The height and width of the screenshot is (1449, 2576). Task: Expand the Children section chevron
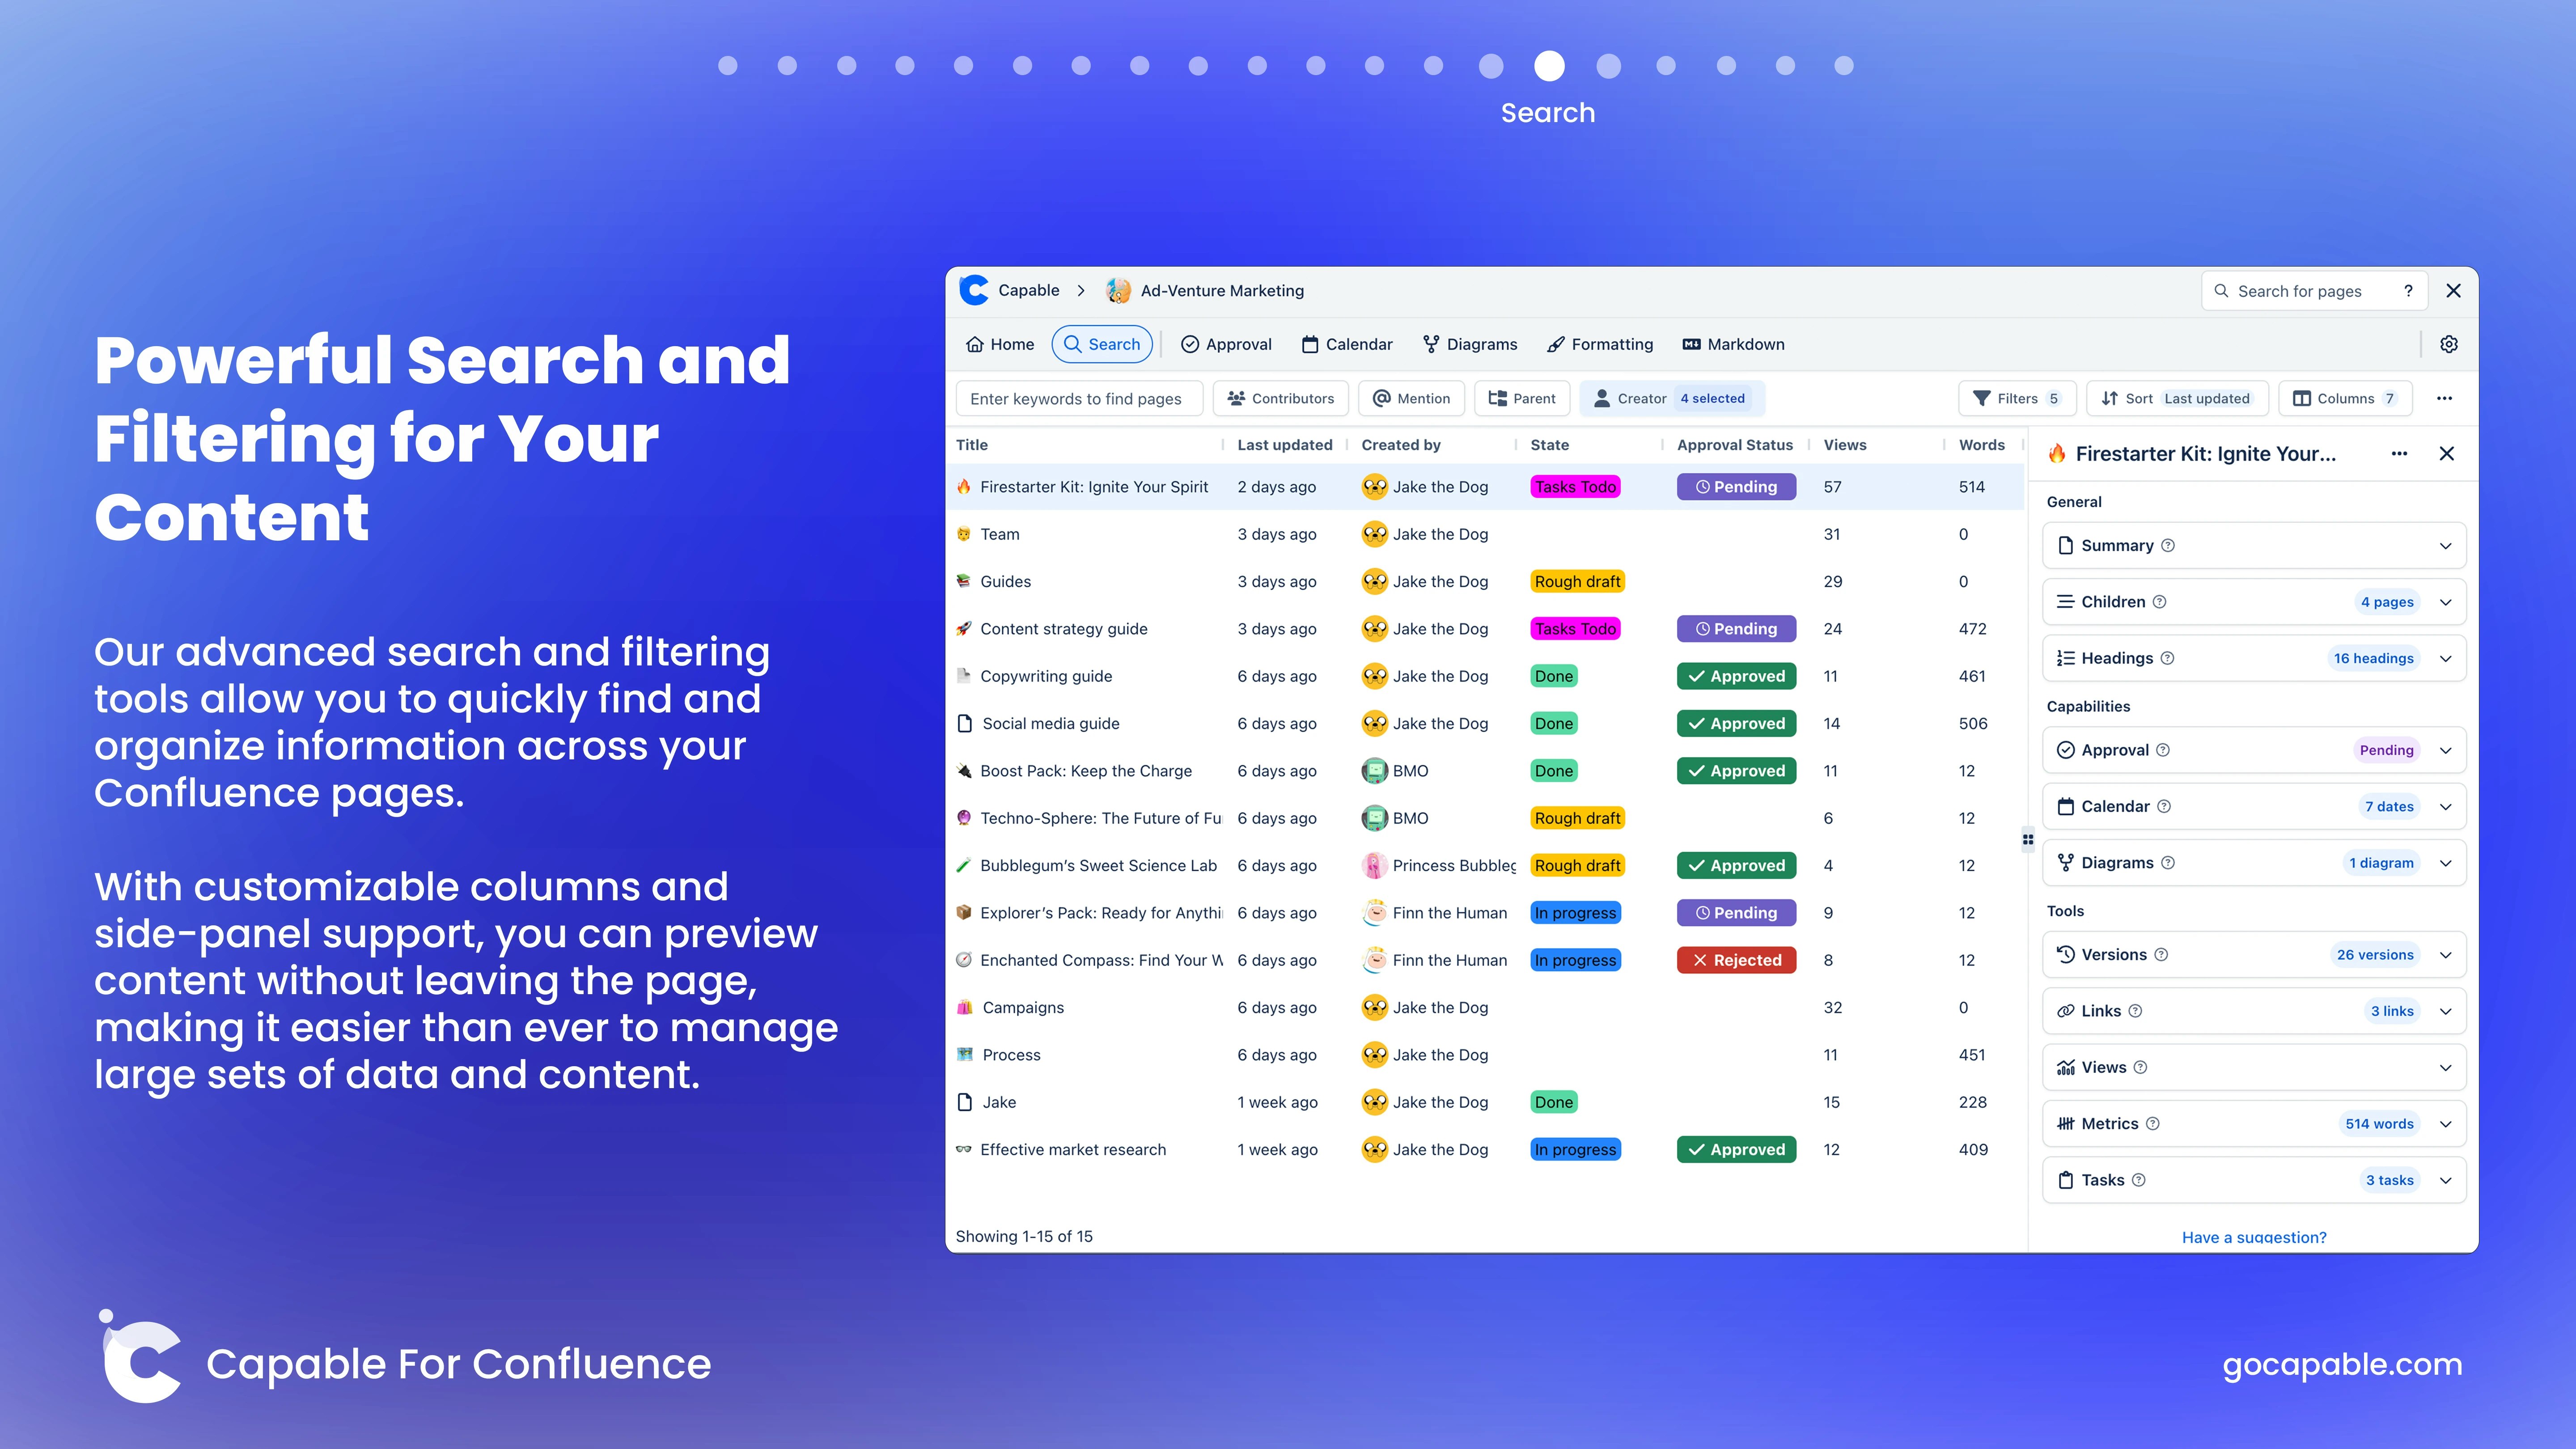(x=2446, y=602)
